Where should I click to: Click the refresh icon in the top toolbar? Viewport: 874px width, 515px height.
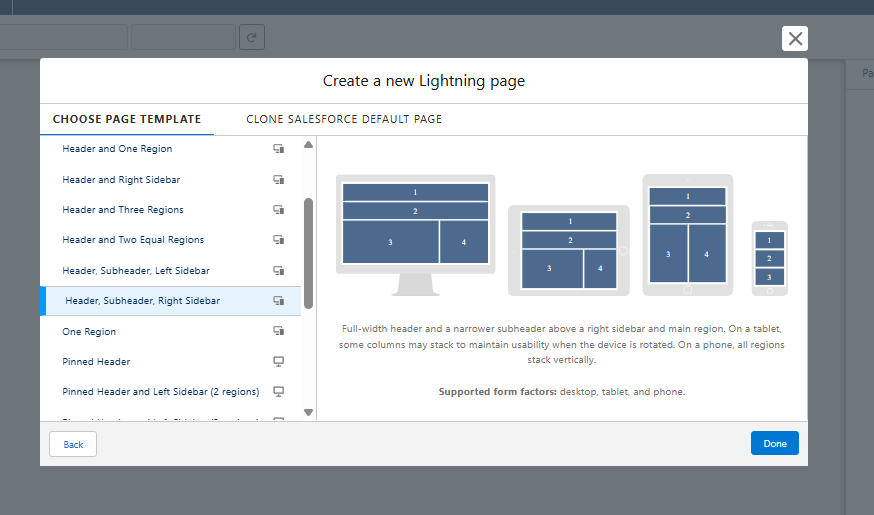pos(252,38)
